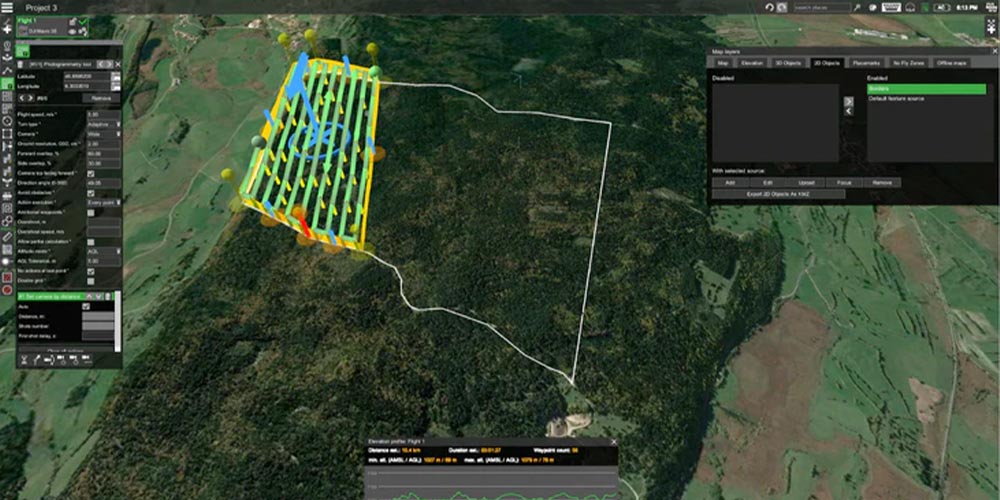Move selected source to Disabled list arrow
Viewport: 1000px width, 500px height.
(848, 111)
